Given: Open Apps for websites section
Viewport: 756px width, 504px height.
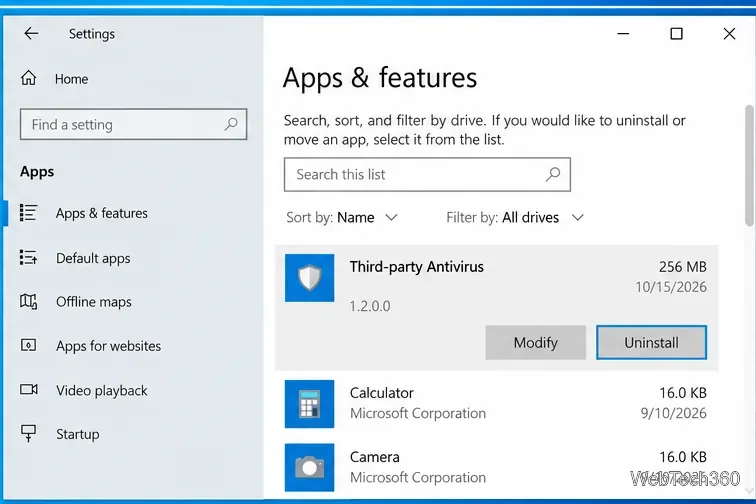Looking at the screenshot, I should (x=108, y=346).
